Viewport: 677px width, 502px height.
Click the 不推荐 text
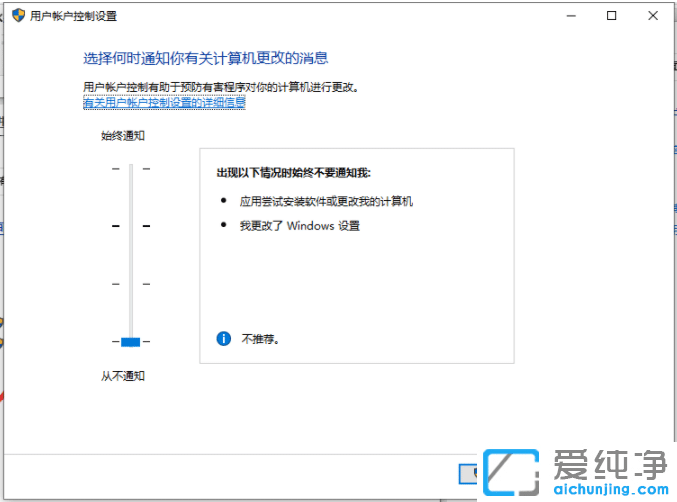coord(260,339)
